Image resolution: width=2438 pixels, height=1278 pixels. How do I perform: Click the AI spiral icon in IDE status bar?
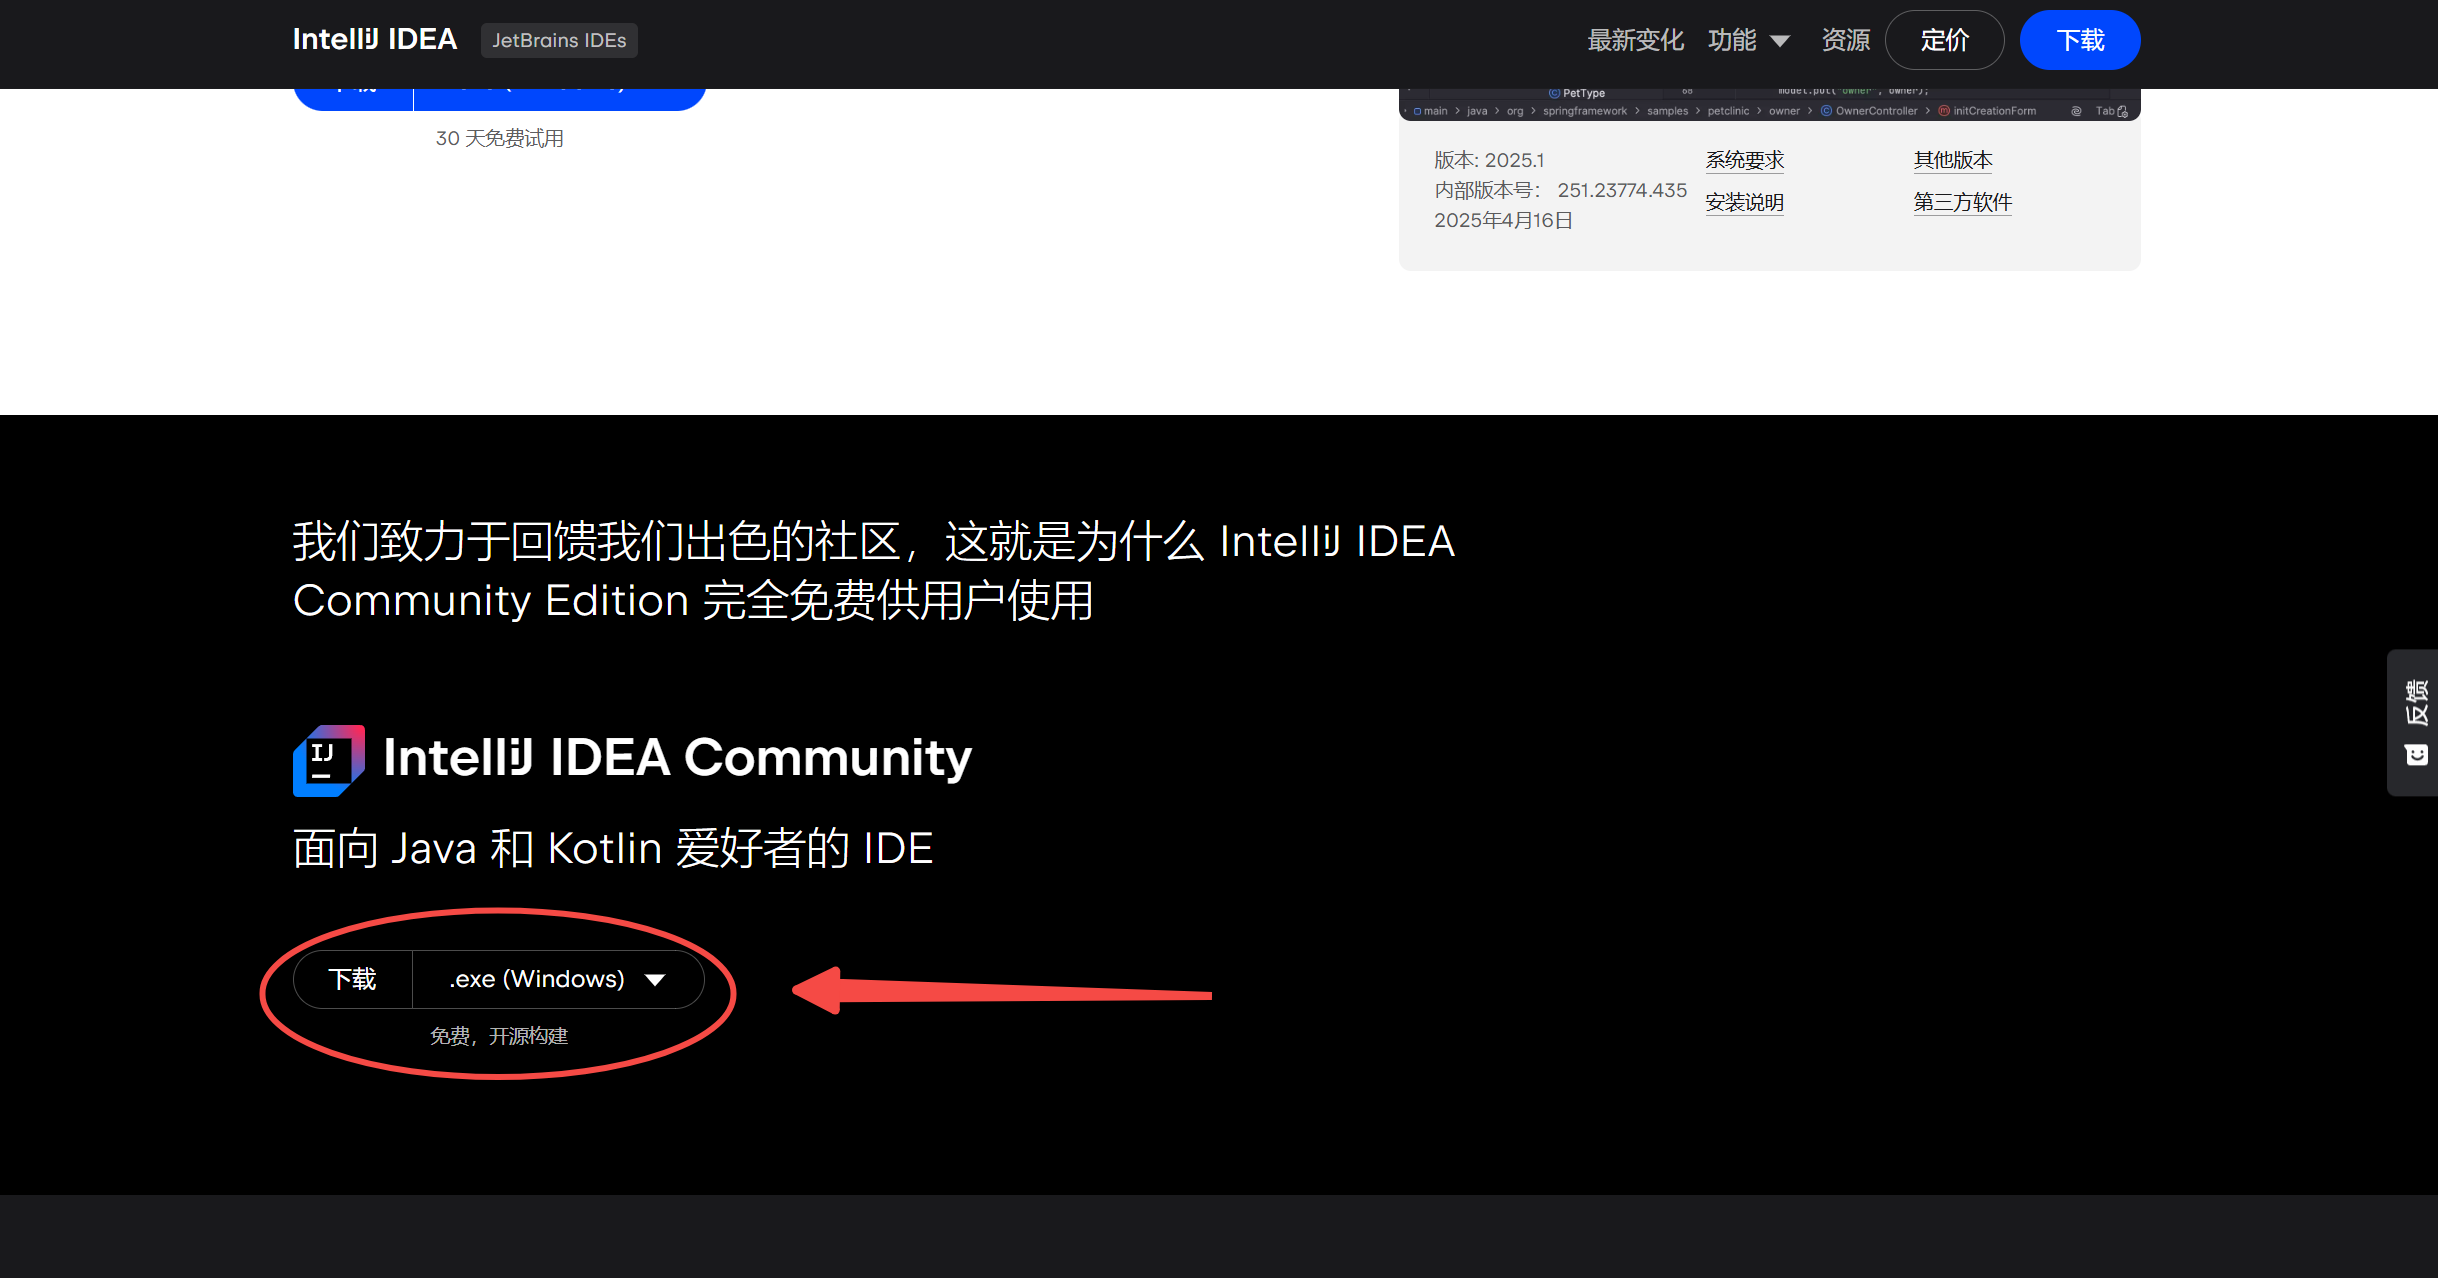coord(2076,111)
